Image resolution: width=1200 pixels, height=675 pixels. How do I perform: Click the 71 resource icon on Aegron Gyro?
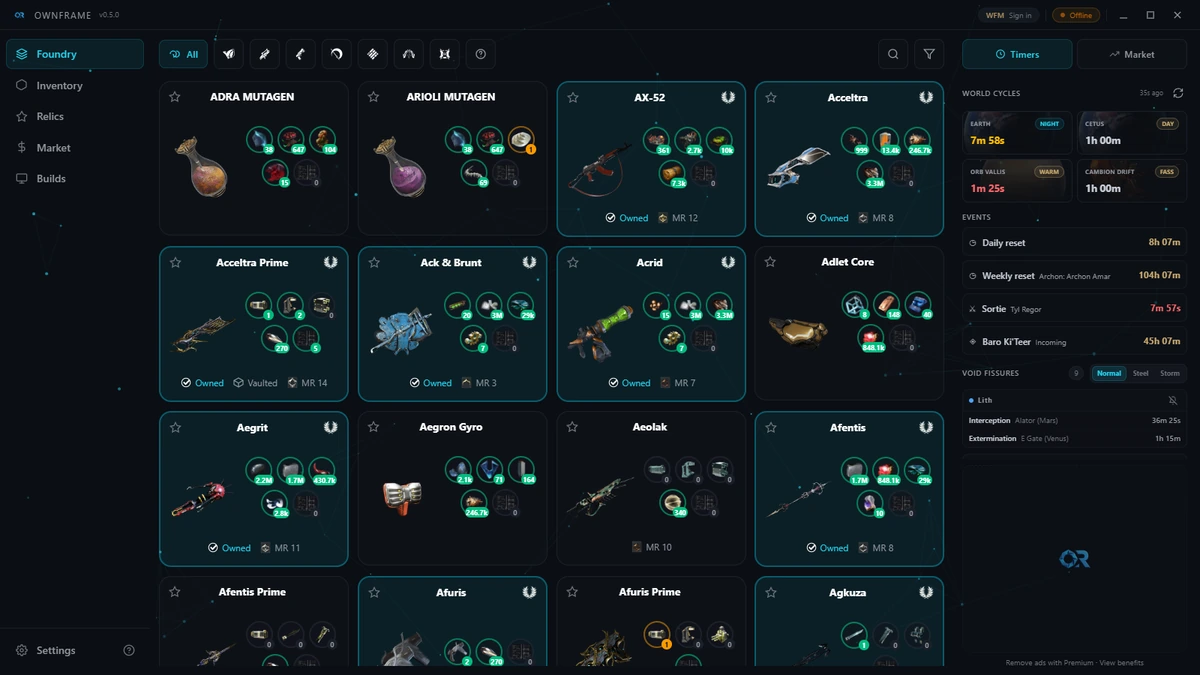coord(490,470)
